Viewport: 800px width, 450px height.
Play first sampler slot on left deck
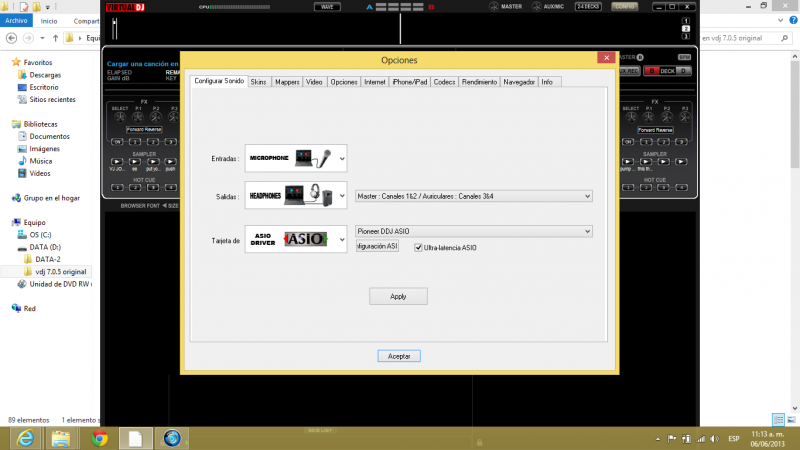[117, 162]
